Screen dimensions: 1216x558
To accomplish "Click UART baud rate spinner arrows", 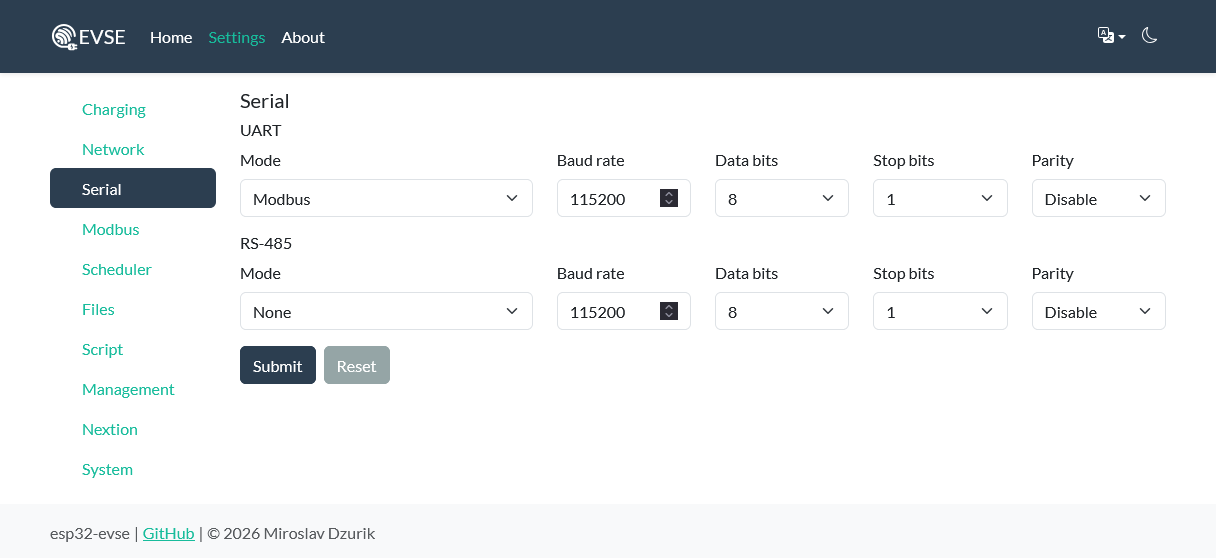I will [669, 198].
